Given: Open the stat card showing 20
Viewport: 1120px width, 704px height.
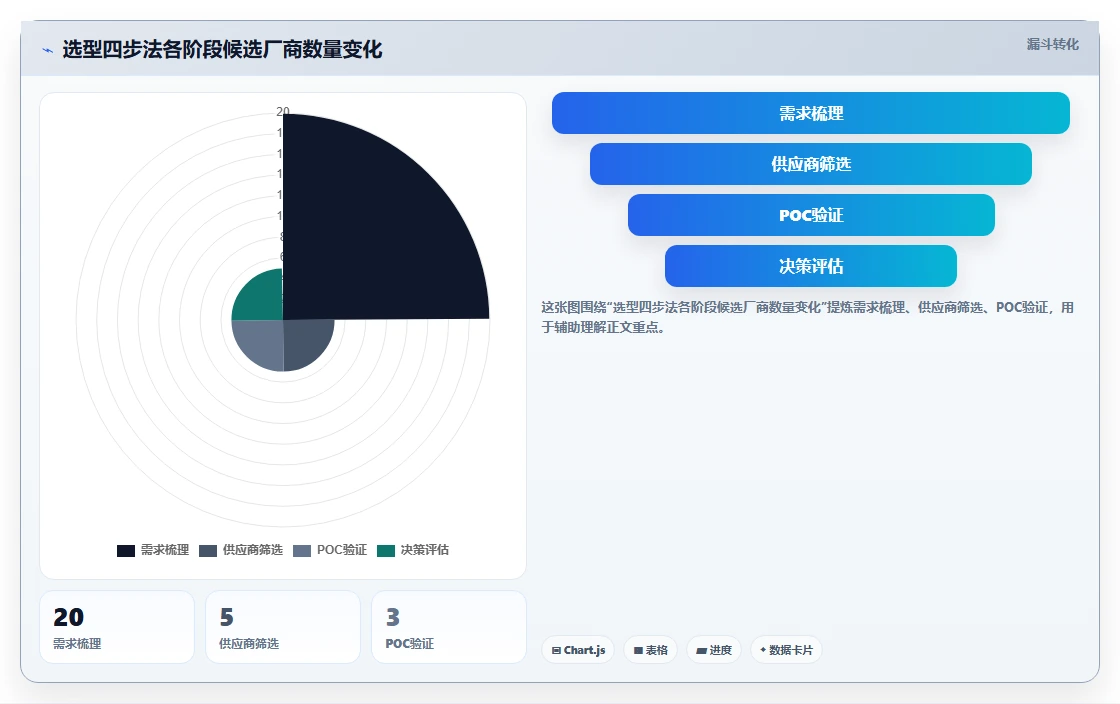Looking at the screenshot, I should 117,627.
